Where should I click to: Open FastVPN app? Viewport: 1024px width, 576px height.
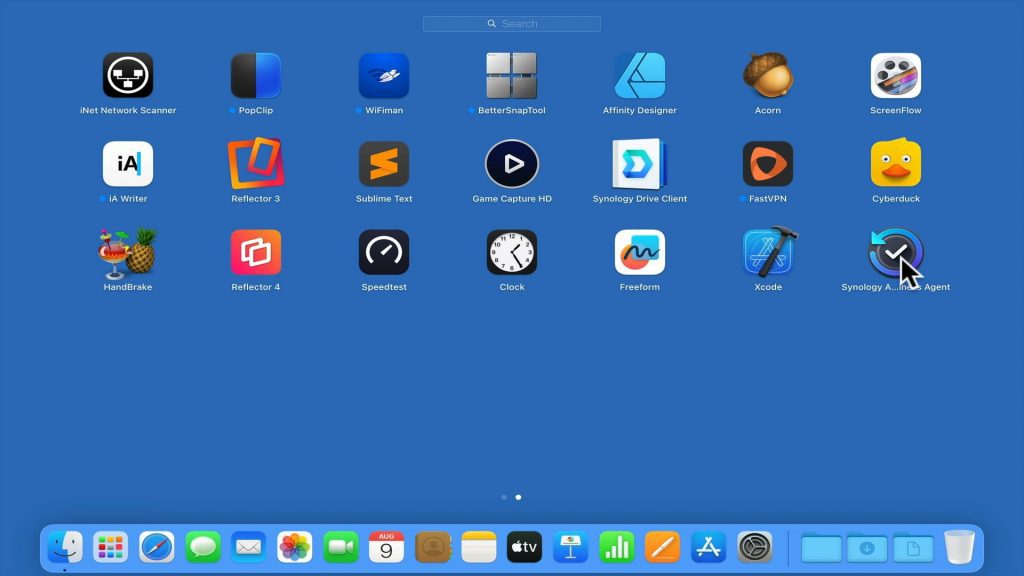[x=768, y=164]
